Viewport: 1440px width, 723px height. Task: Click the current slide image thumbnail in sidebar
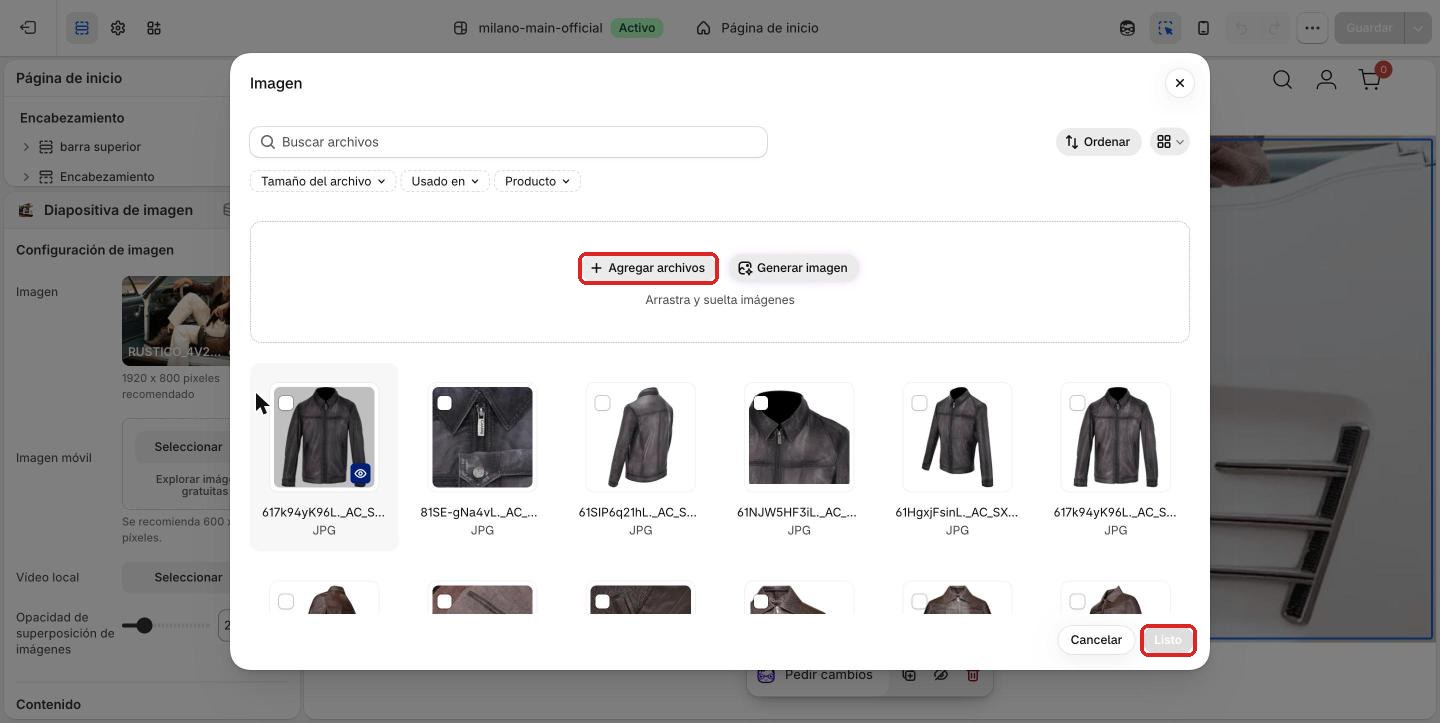[176, 320]
